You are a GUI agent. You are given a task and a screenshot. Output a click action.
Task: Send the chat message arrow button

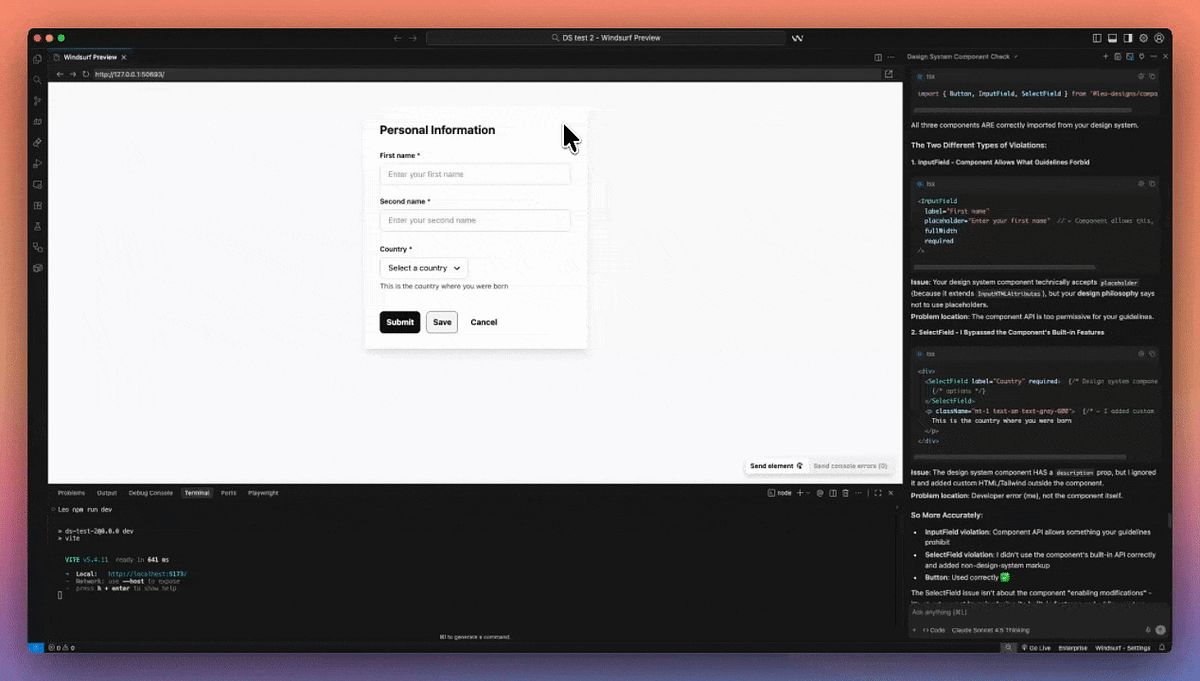1160,630
